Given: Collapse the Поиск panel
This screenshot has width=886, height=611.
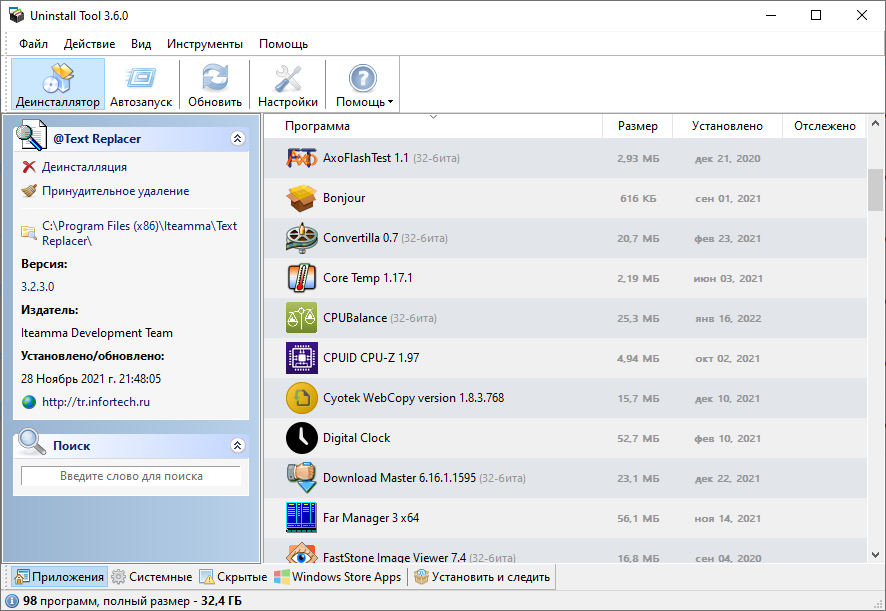Looking at the screenshot, I should (237, 445).
